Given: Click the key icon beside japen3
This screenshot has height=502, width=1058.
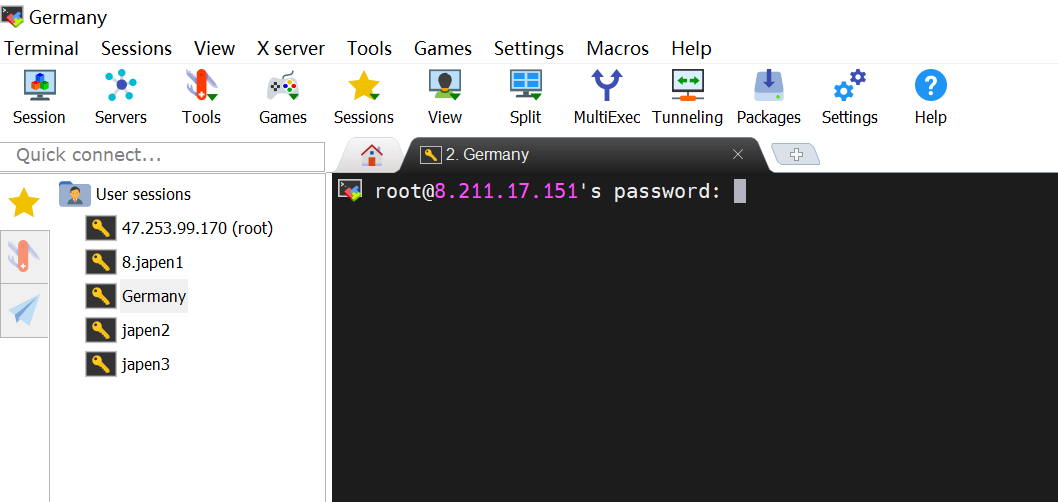Looking at the screenshot, I should click(x=101, y=364).
